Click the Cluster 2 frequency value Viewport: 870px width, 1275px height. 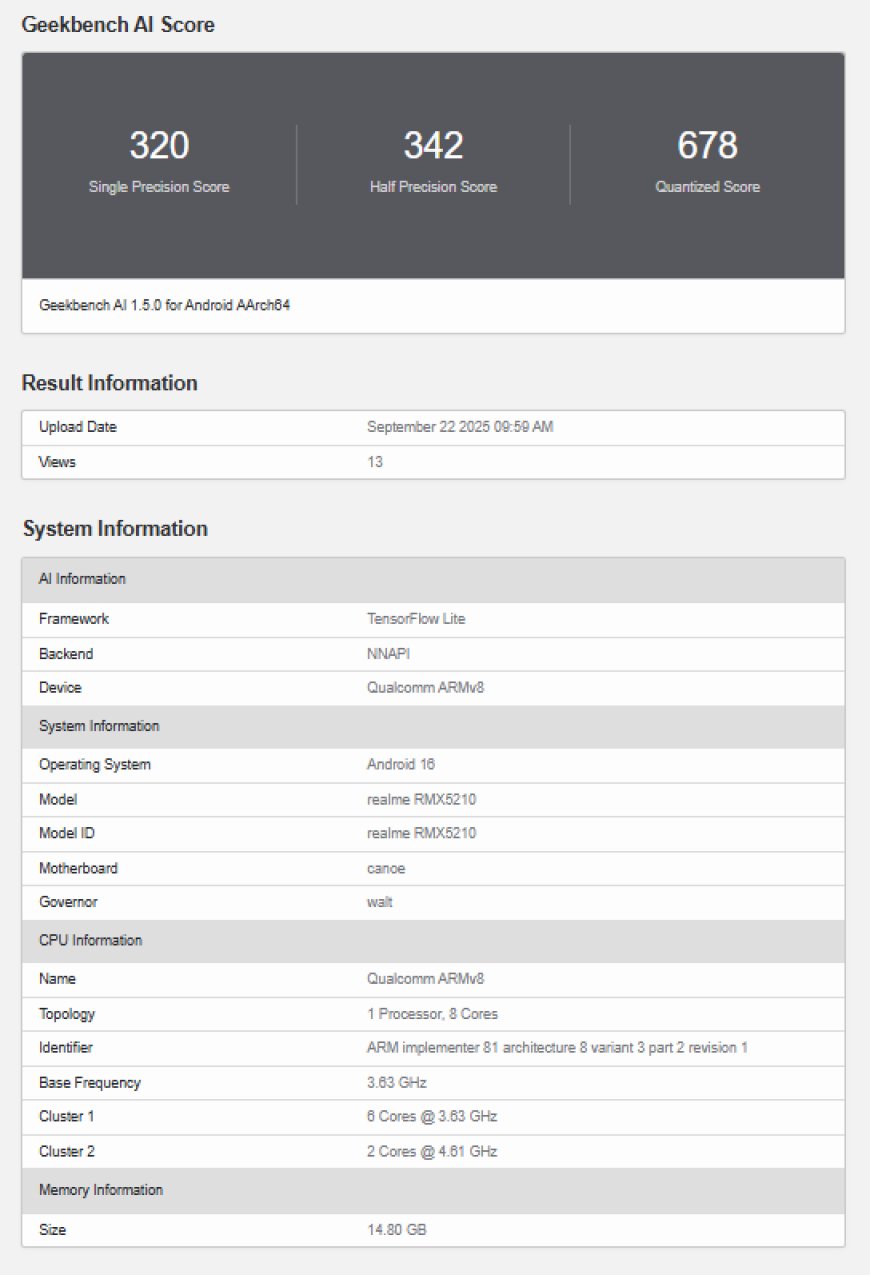(x=432, y=1151)
